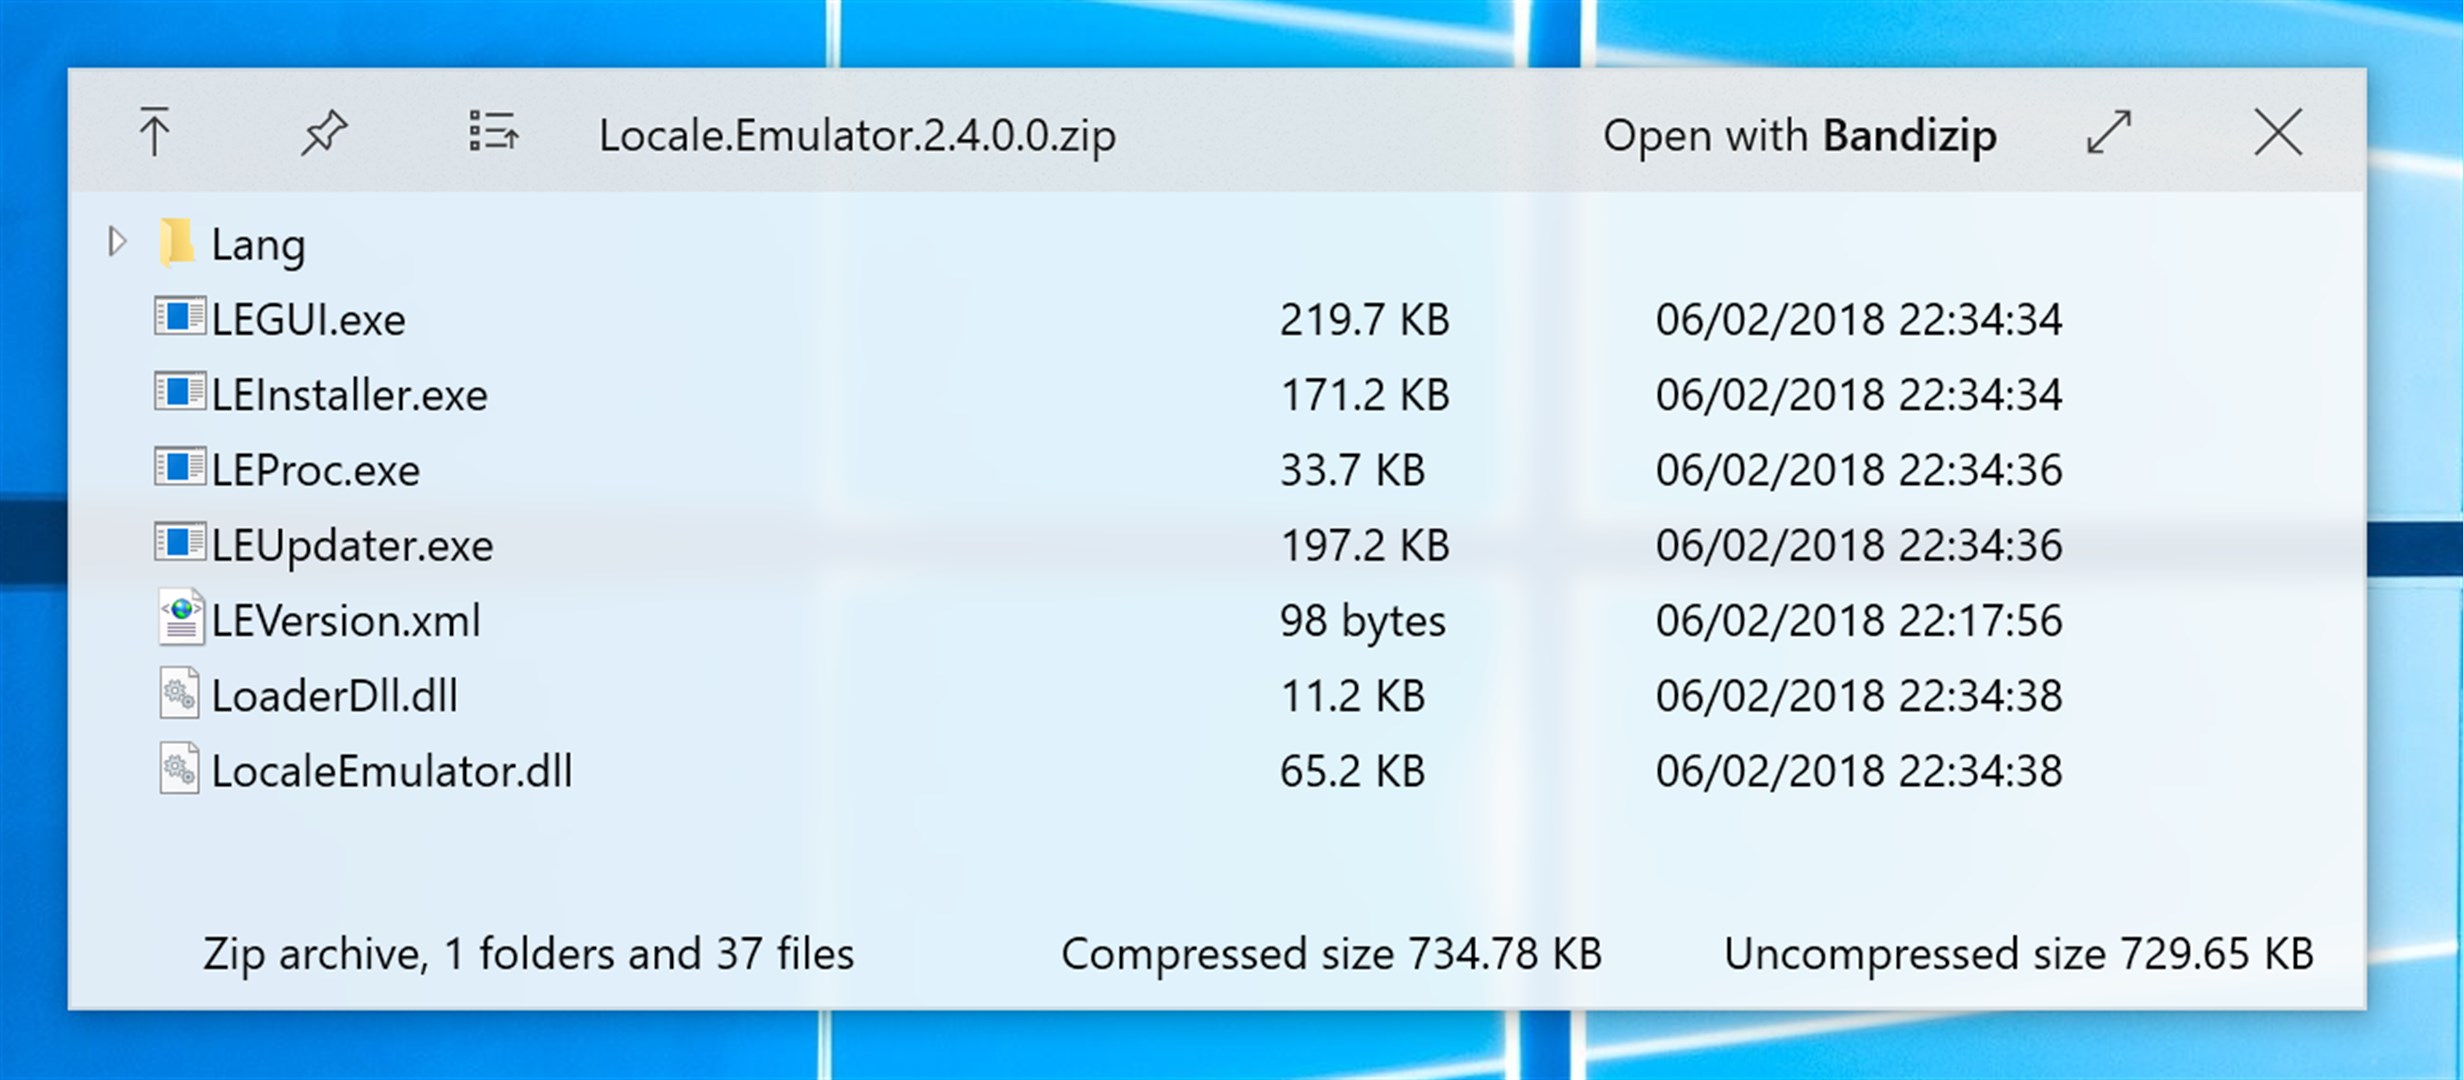Close the QuickLook preview window
The width and height of the screenshot is (2463, 1080).
click(2278, 132)
